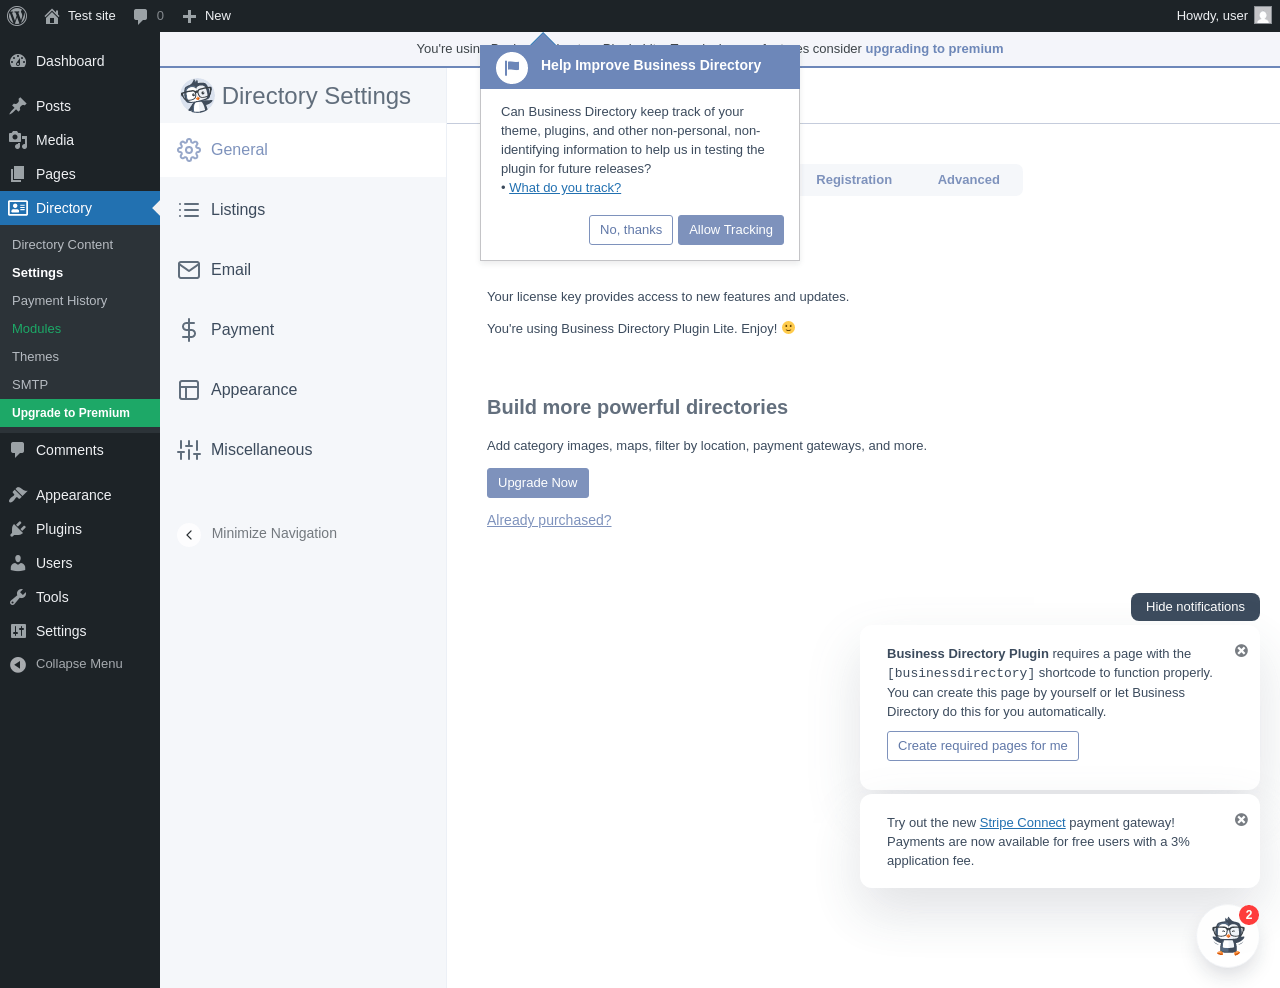Click the Directory card icon

pos(18,208)
